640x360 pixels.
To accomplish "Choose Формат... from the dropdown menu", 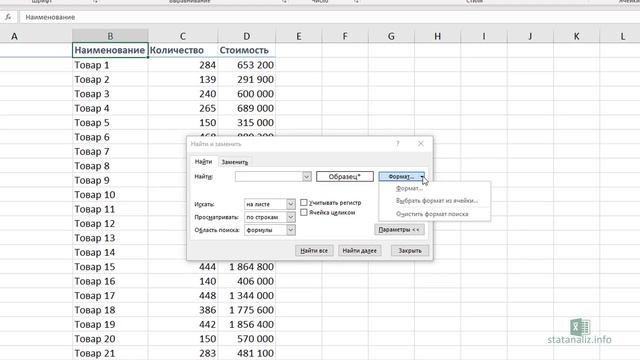I will click(x=409, y=189).
